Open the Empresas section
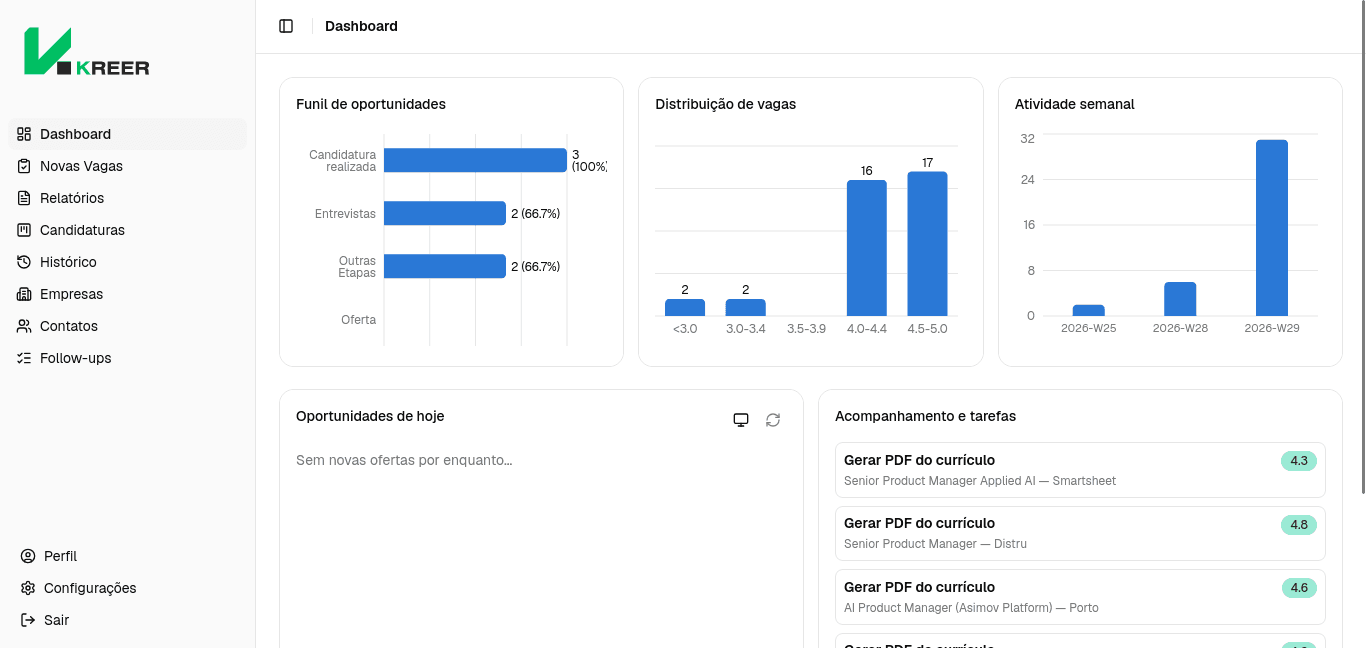The height and width of the screenshot is (648, 1366). tap(127, 294)
